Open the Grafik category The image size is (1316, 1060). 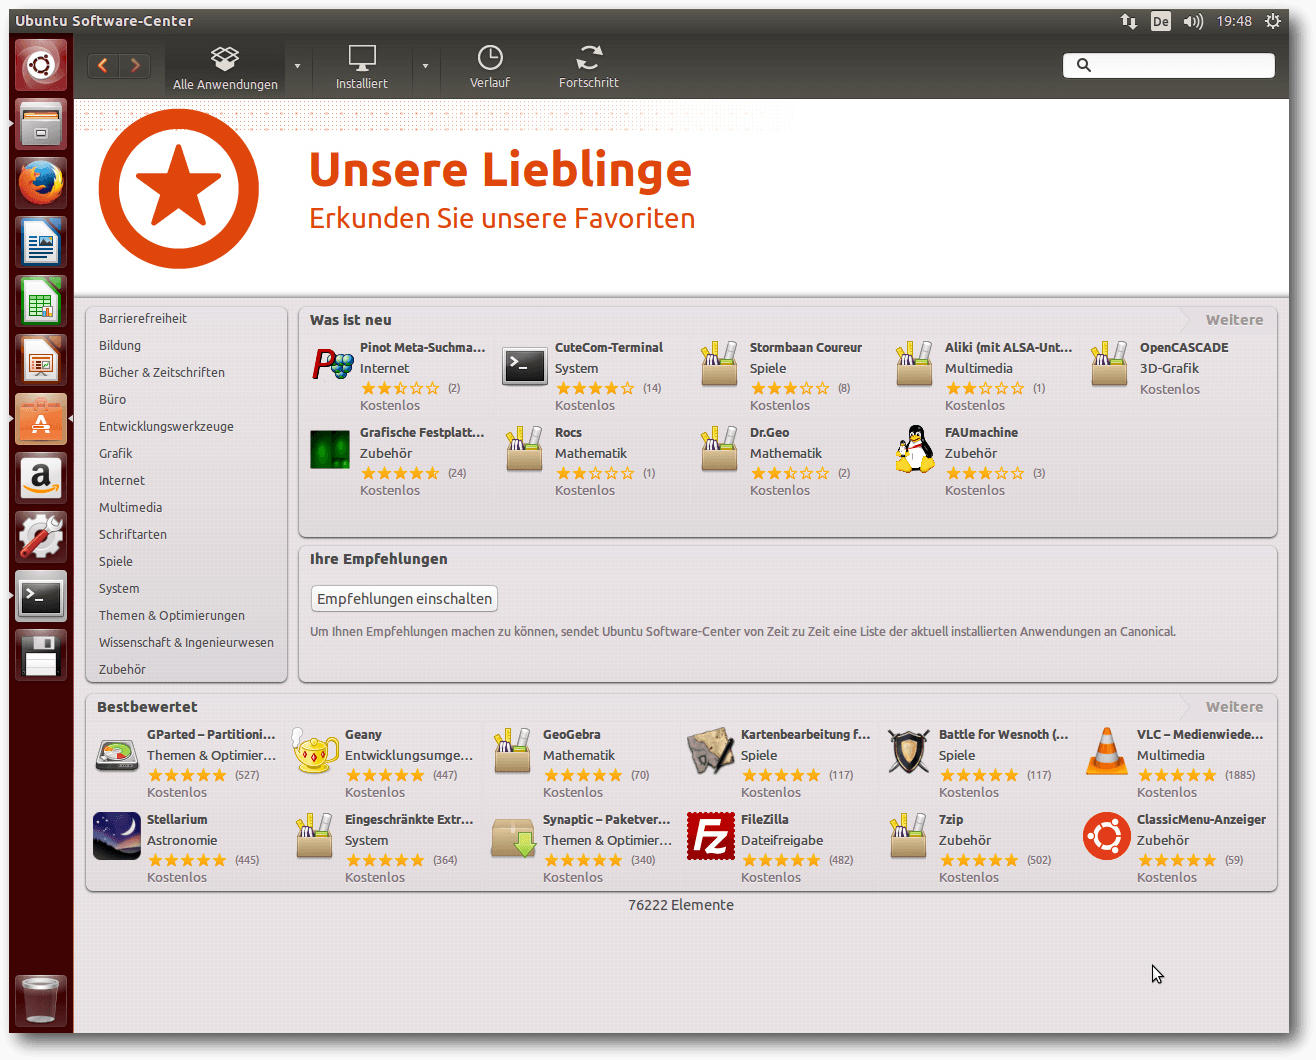point(116,453)
